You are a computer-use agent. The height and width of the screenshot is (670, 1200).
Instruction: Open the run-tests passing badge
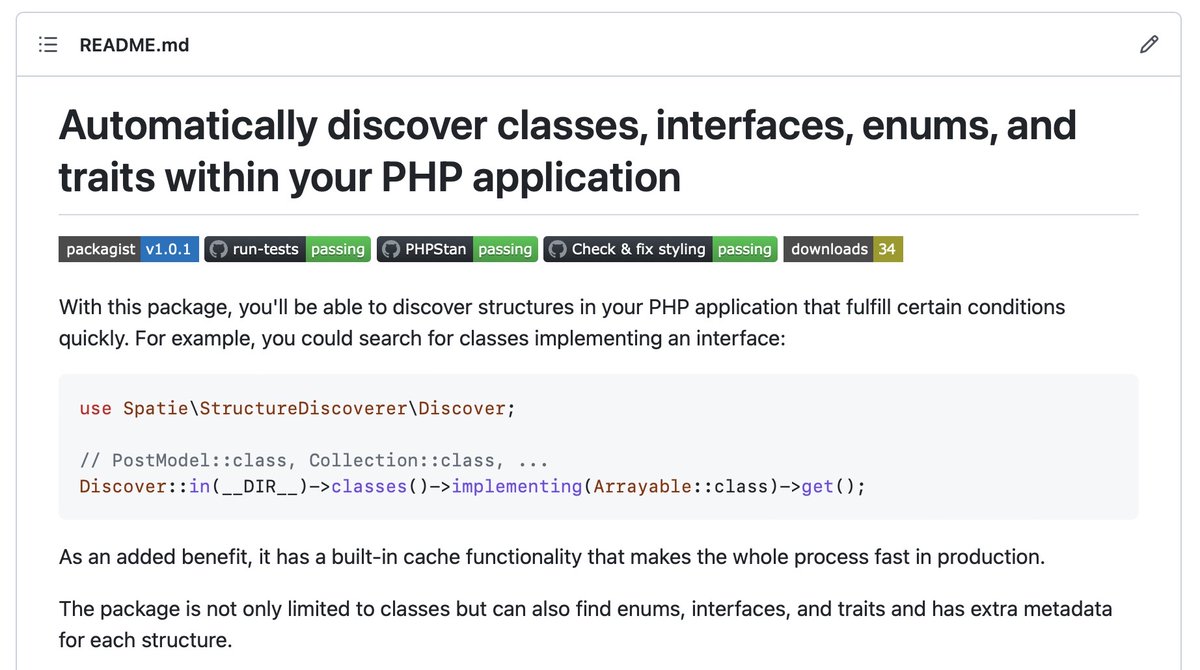[x=288, y=249]
